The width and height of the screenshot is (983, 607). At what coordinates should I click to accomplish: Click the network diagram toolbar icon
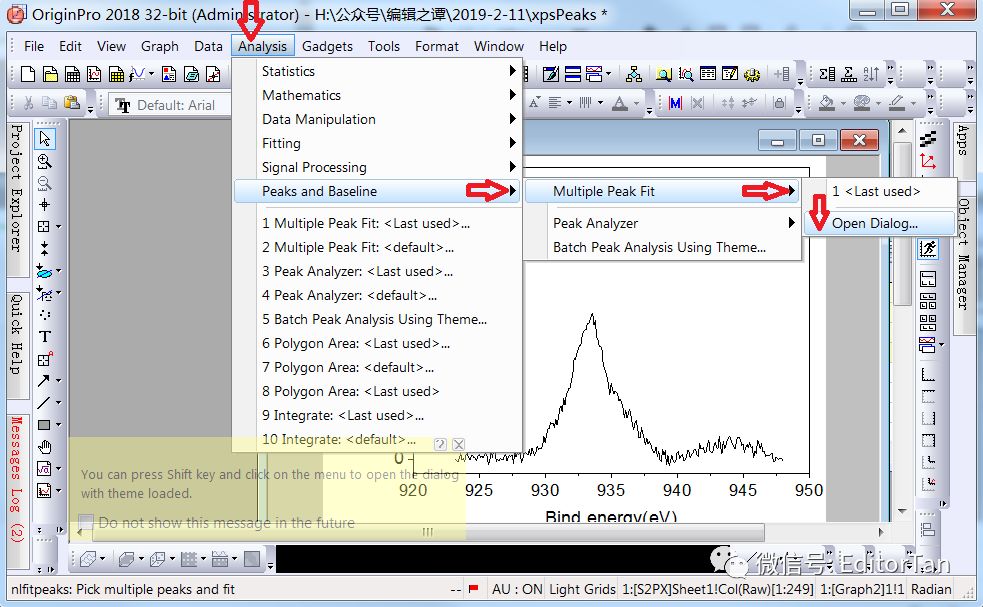point(634,74)
